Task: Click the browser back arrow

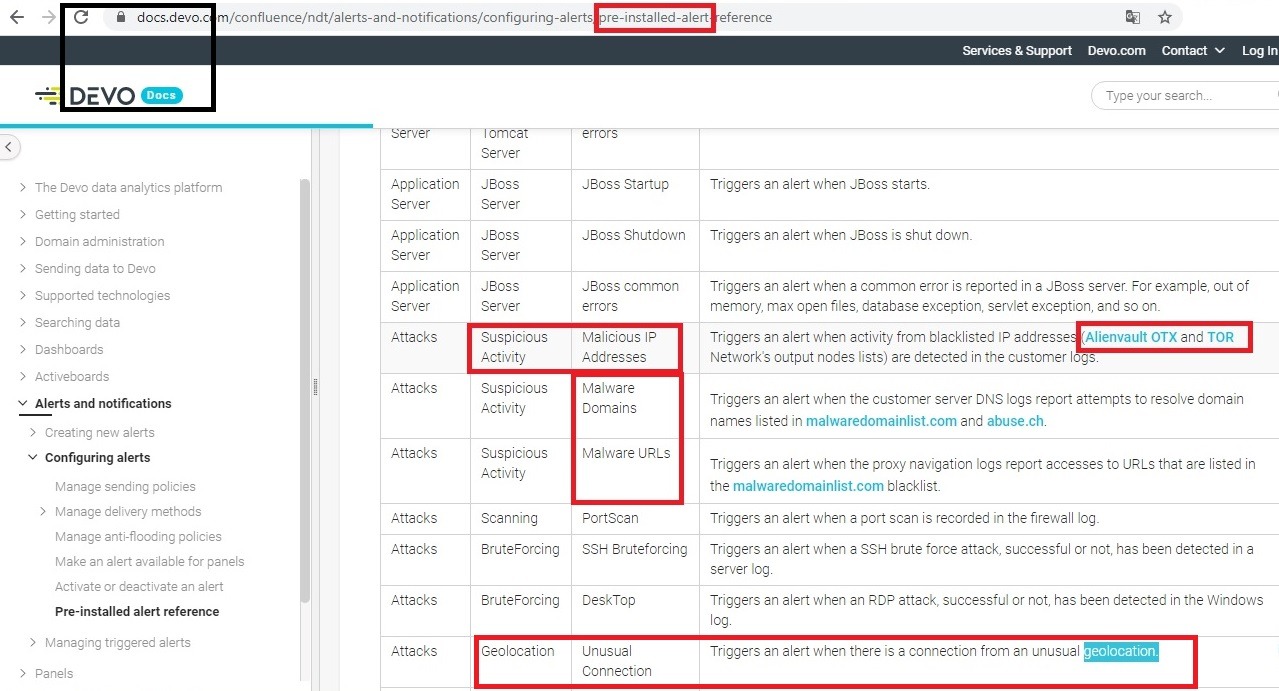Action: coord(17,17)
